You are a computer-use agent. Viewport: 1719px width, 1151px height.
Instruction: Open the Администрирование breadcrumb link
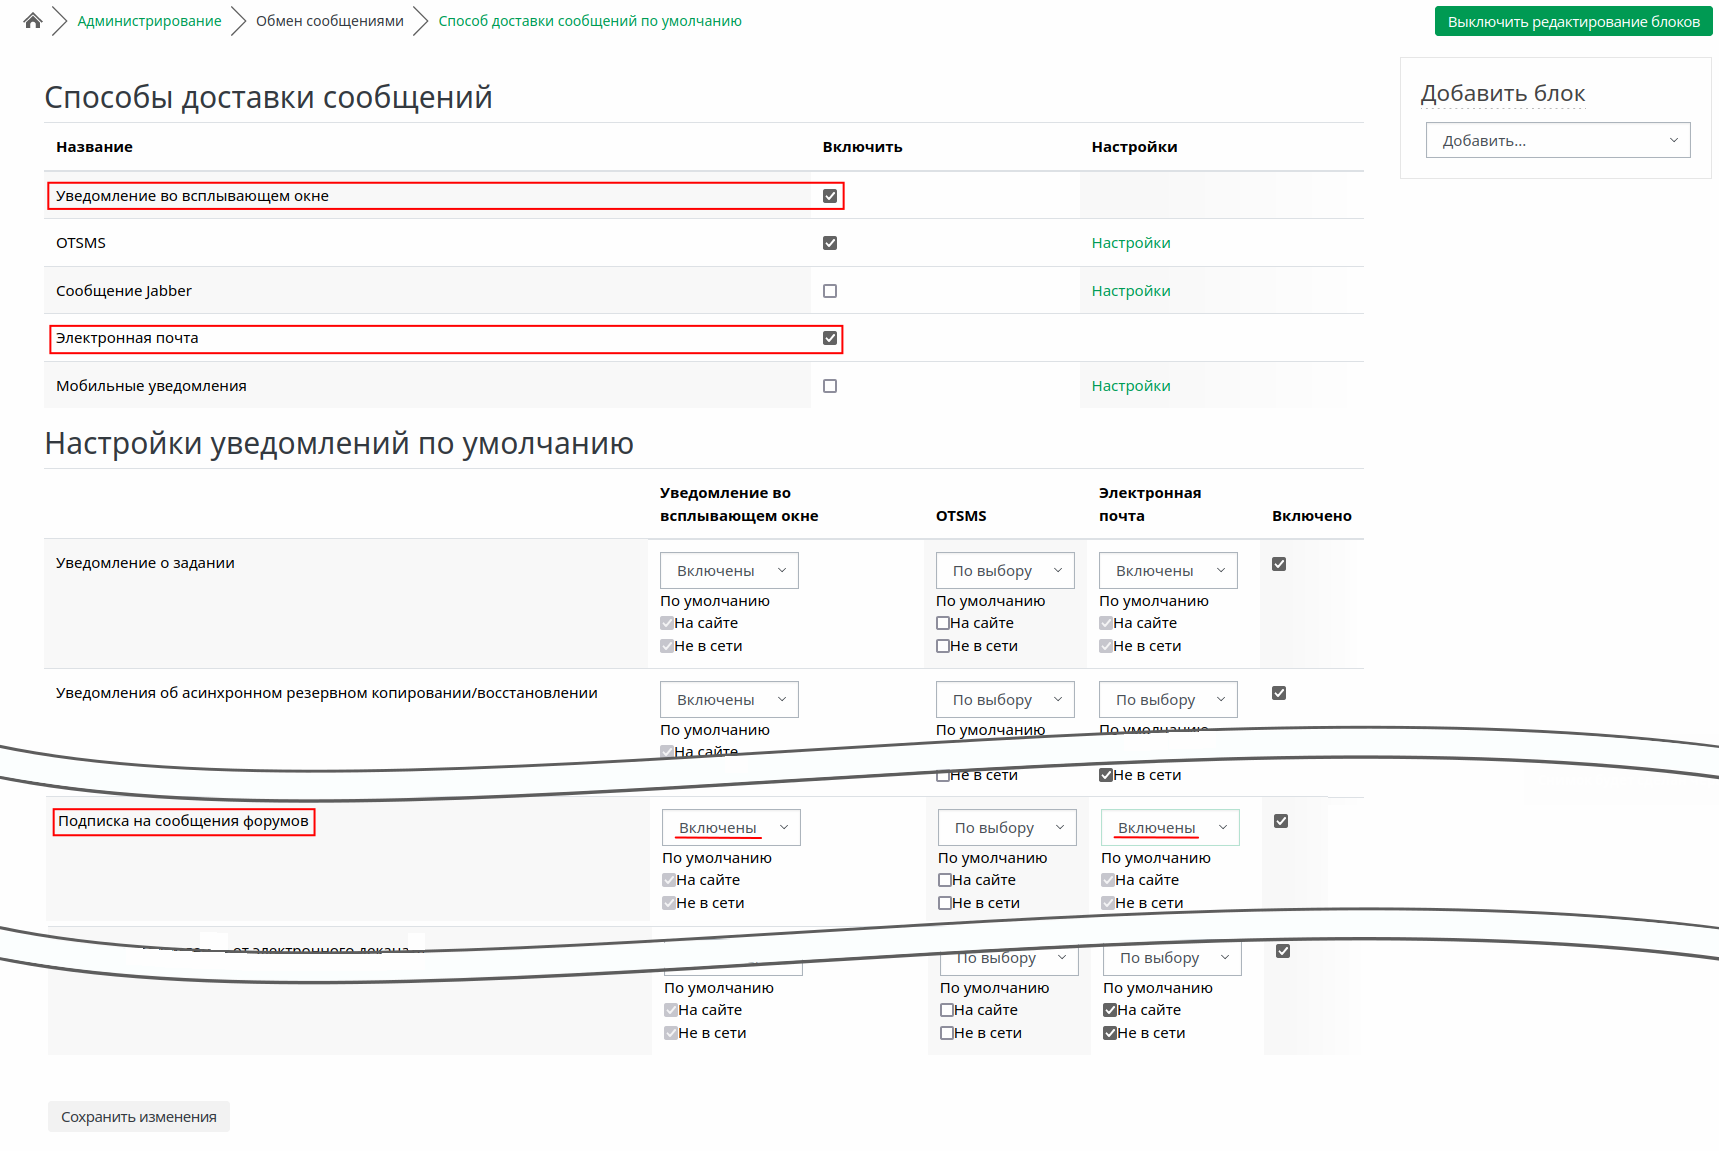pos(149,21)
